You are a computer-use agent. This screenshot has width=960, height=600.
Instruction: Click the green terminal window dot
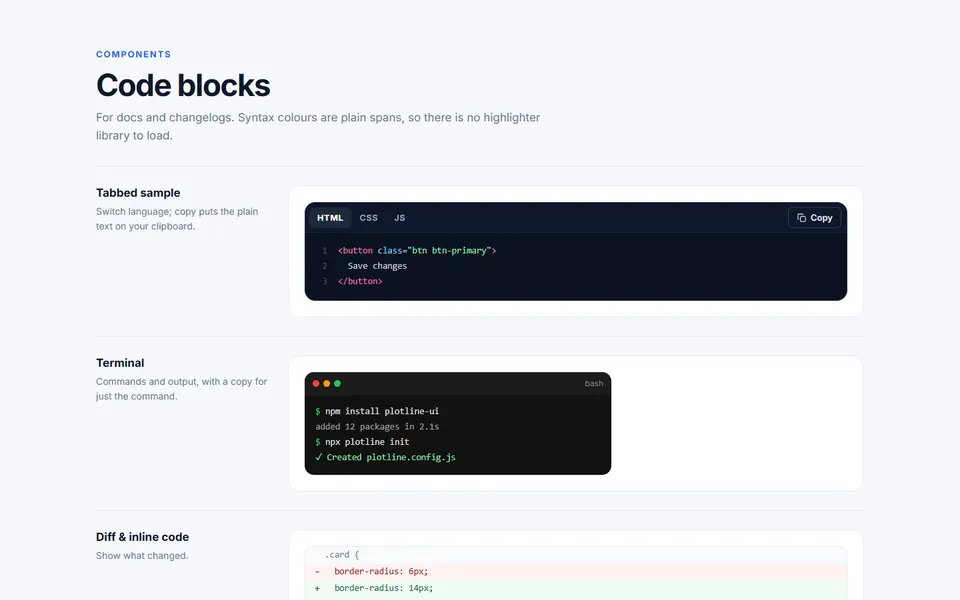click(337, 384)
